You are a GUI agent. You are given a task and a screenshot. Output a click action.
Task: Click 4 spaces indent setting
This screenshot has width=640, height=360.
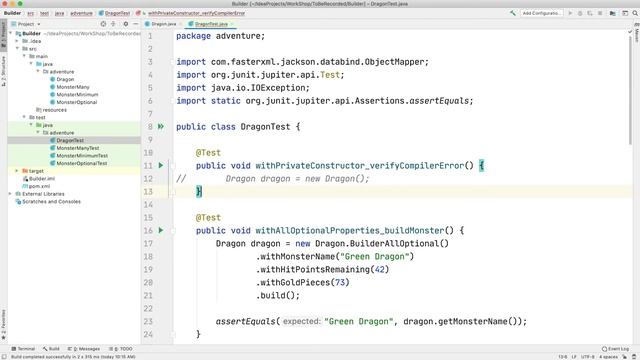[608, 357]
